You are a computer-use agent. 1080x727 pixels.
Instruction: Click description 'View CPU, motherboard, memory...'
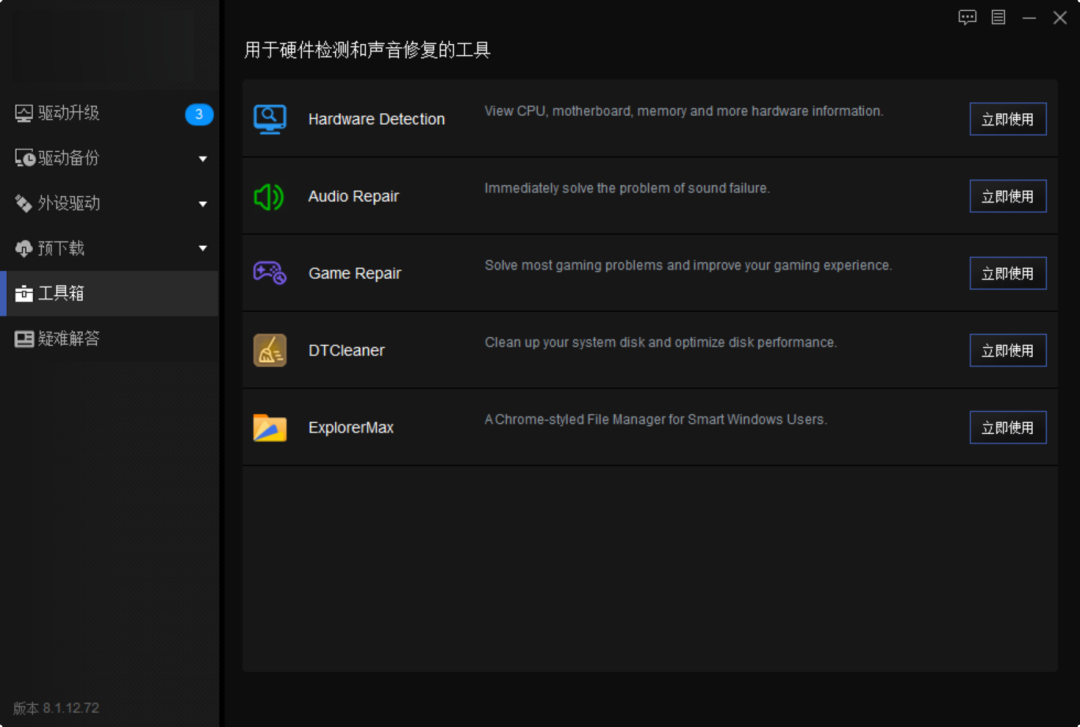click(683, 112)
